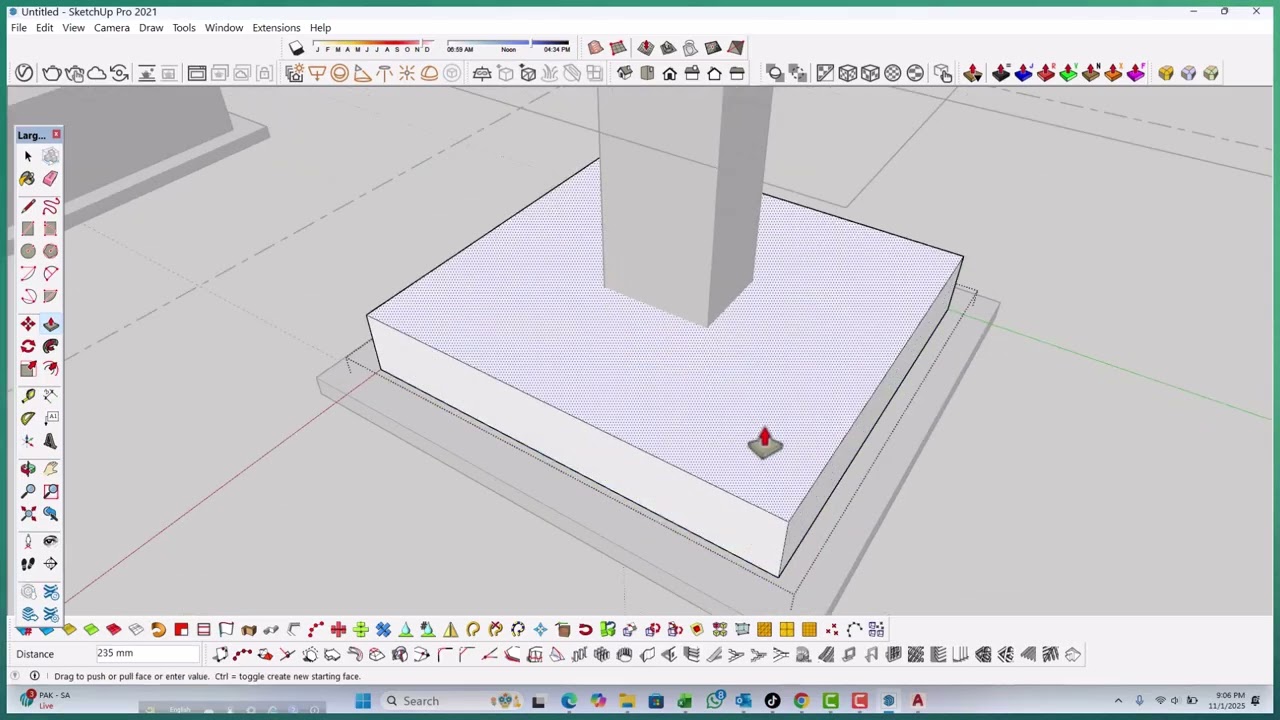Select the Rectangle tool
Screen dimensions: 1280x720
(x=28, y=229)
